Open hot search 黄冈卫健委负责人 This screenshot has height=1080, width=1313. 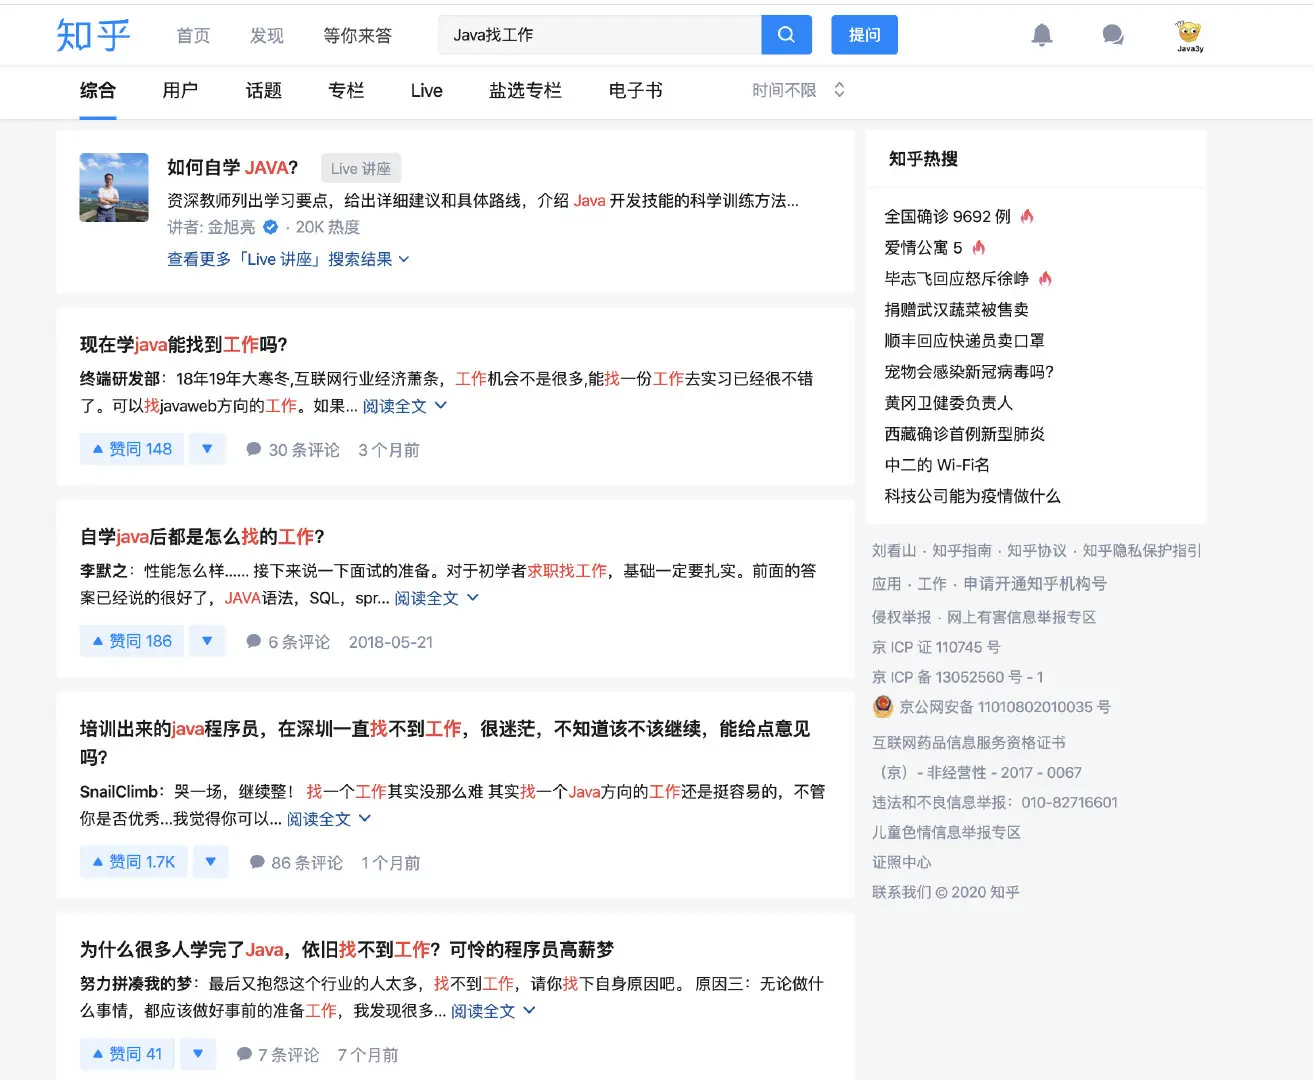coord(949,402)
